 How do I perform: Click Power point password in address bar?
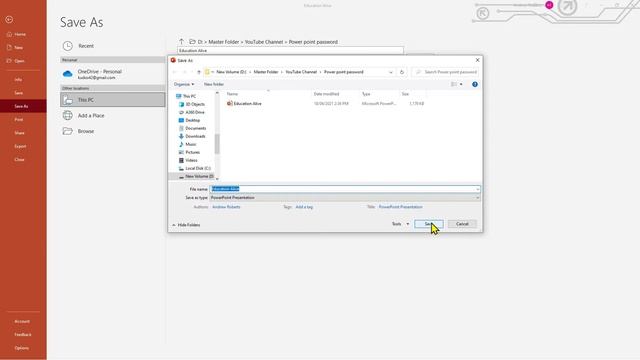[x=344, y=72]
